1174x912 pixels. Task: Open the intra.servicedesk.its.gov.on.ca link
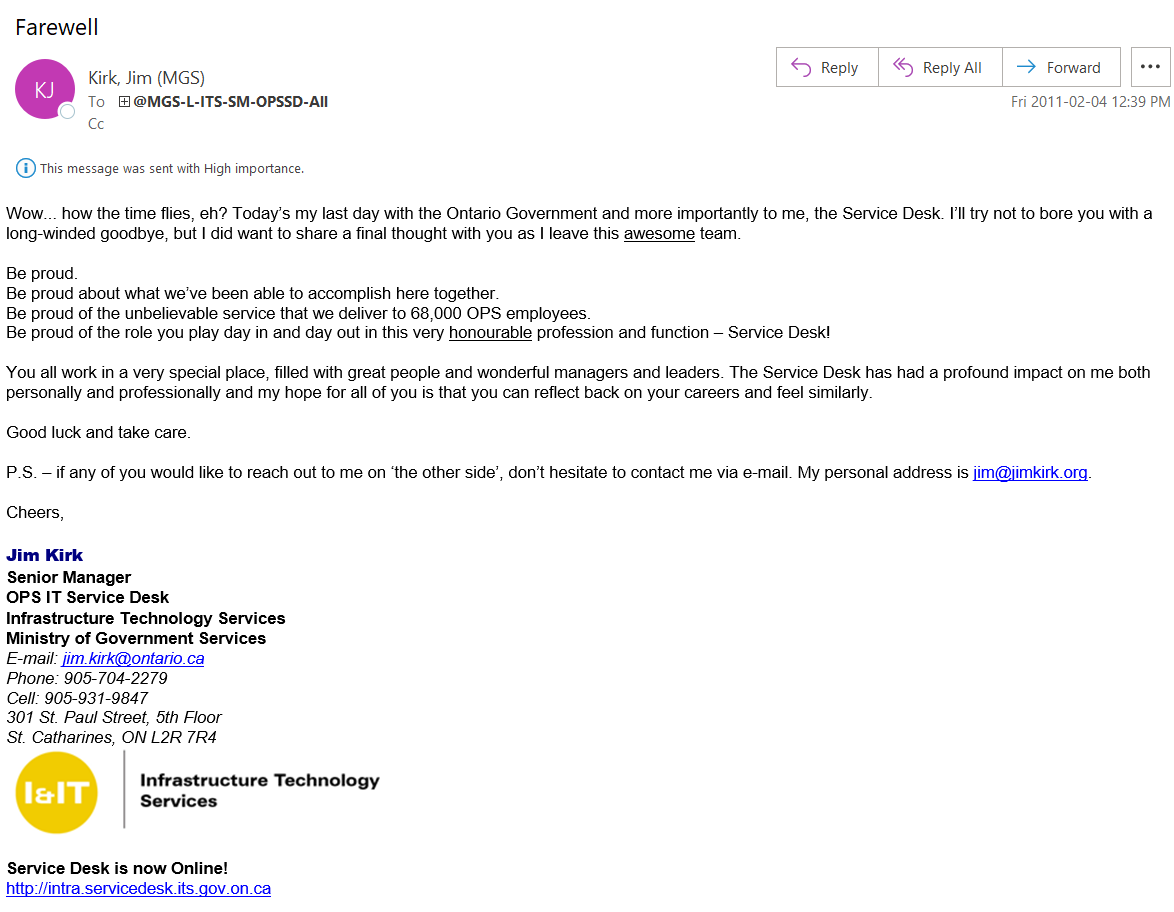(138, 888)
